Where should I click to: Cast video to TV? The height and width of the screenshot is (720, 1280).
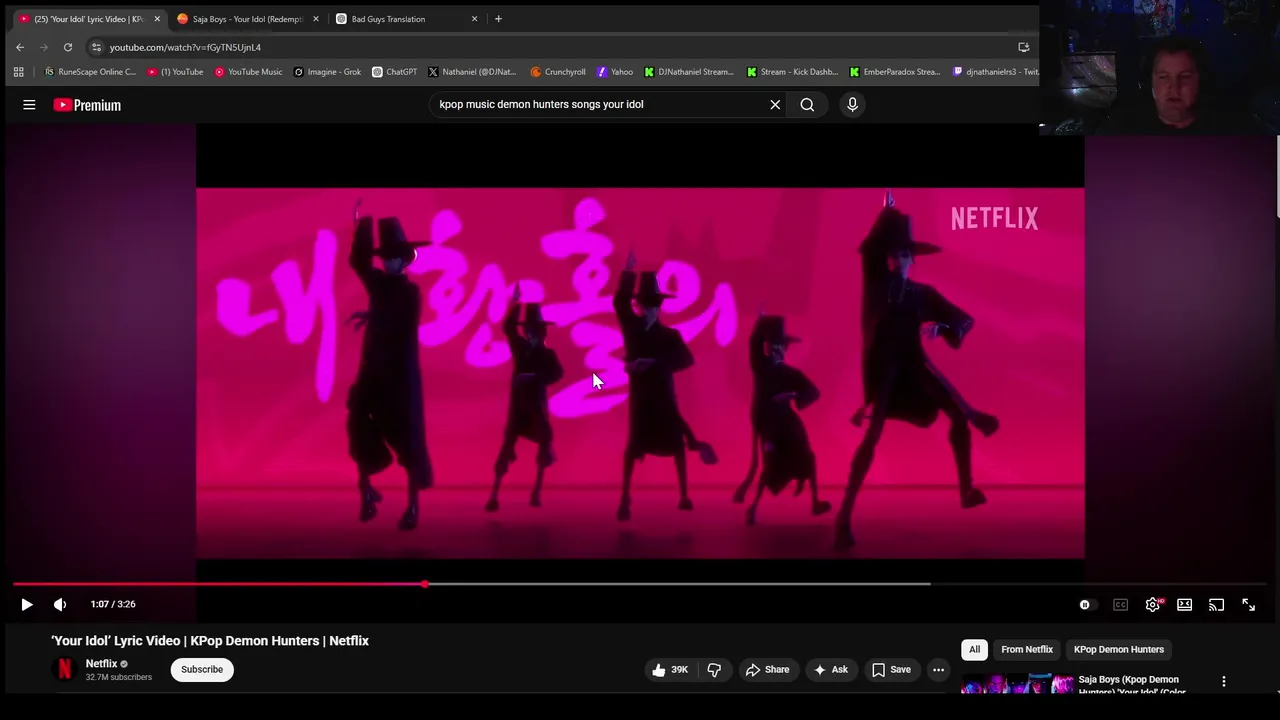(x=1216, y=604)
